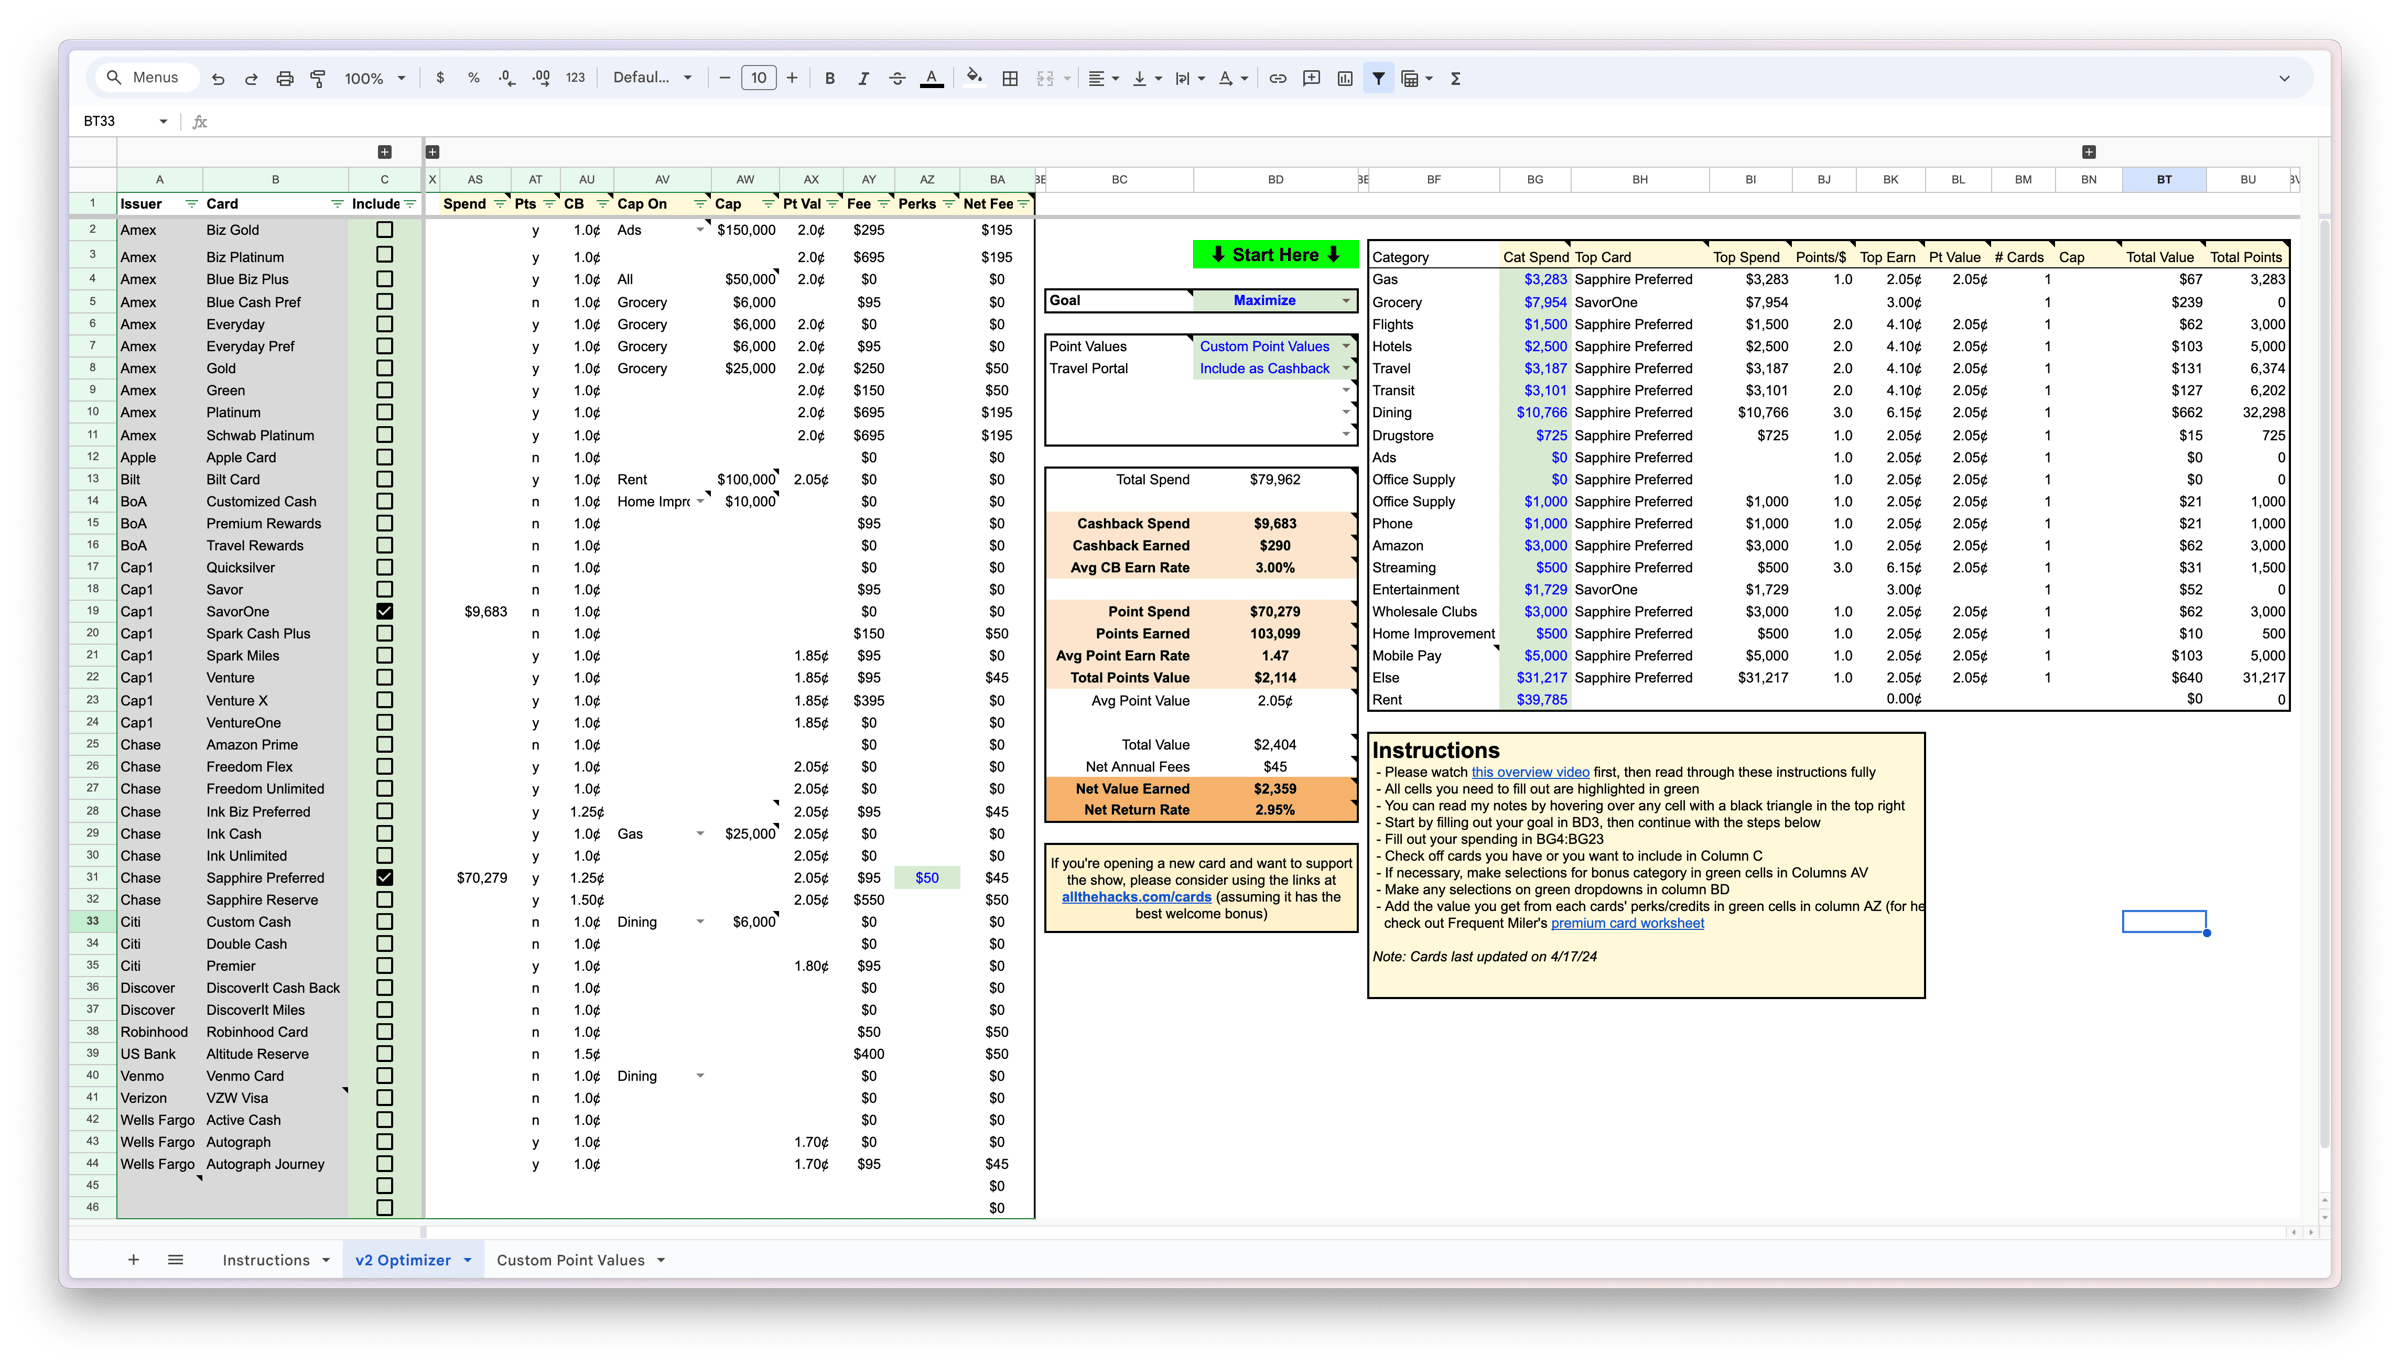Open the Cap On dropdown for Biz Gold
Screen dimensions: 2400x1366
tap(700, 230)
